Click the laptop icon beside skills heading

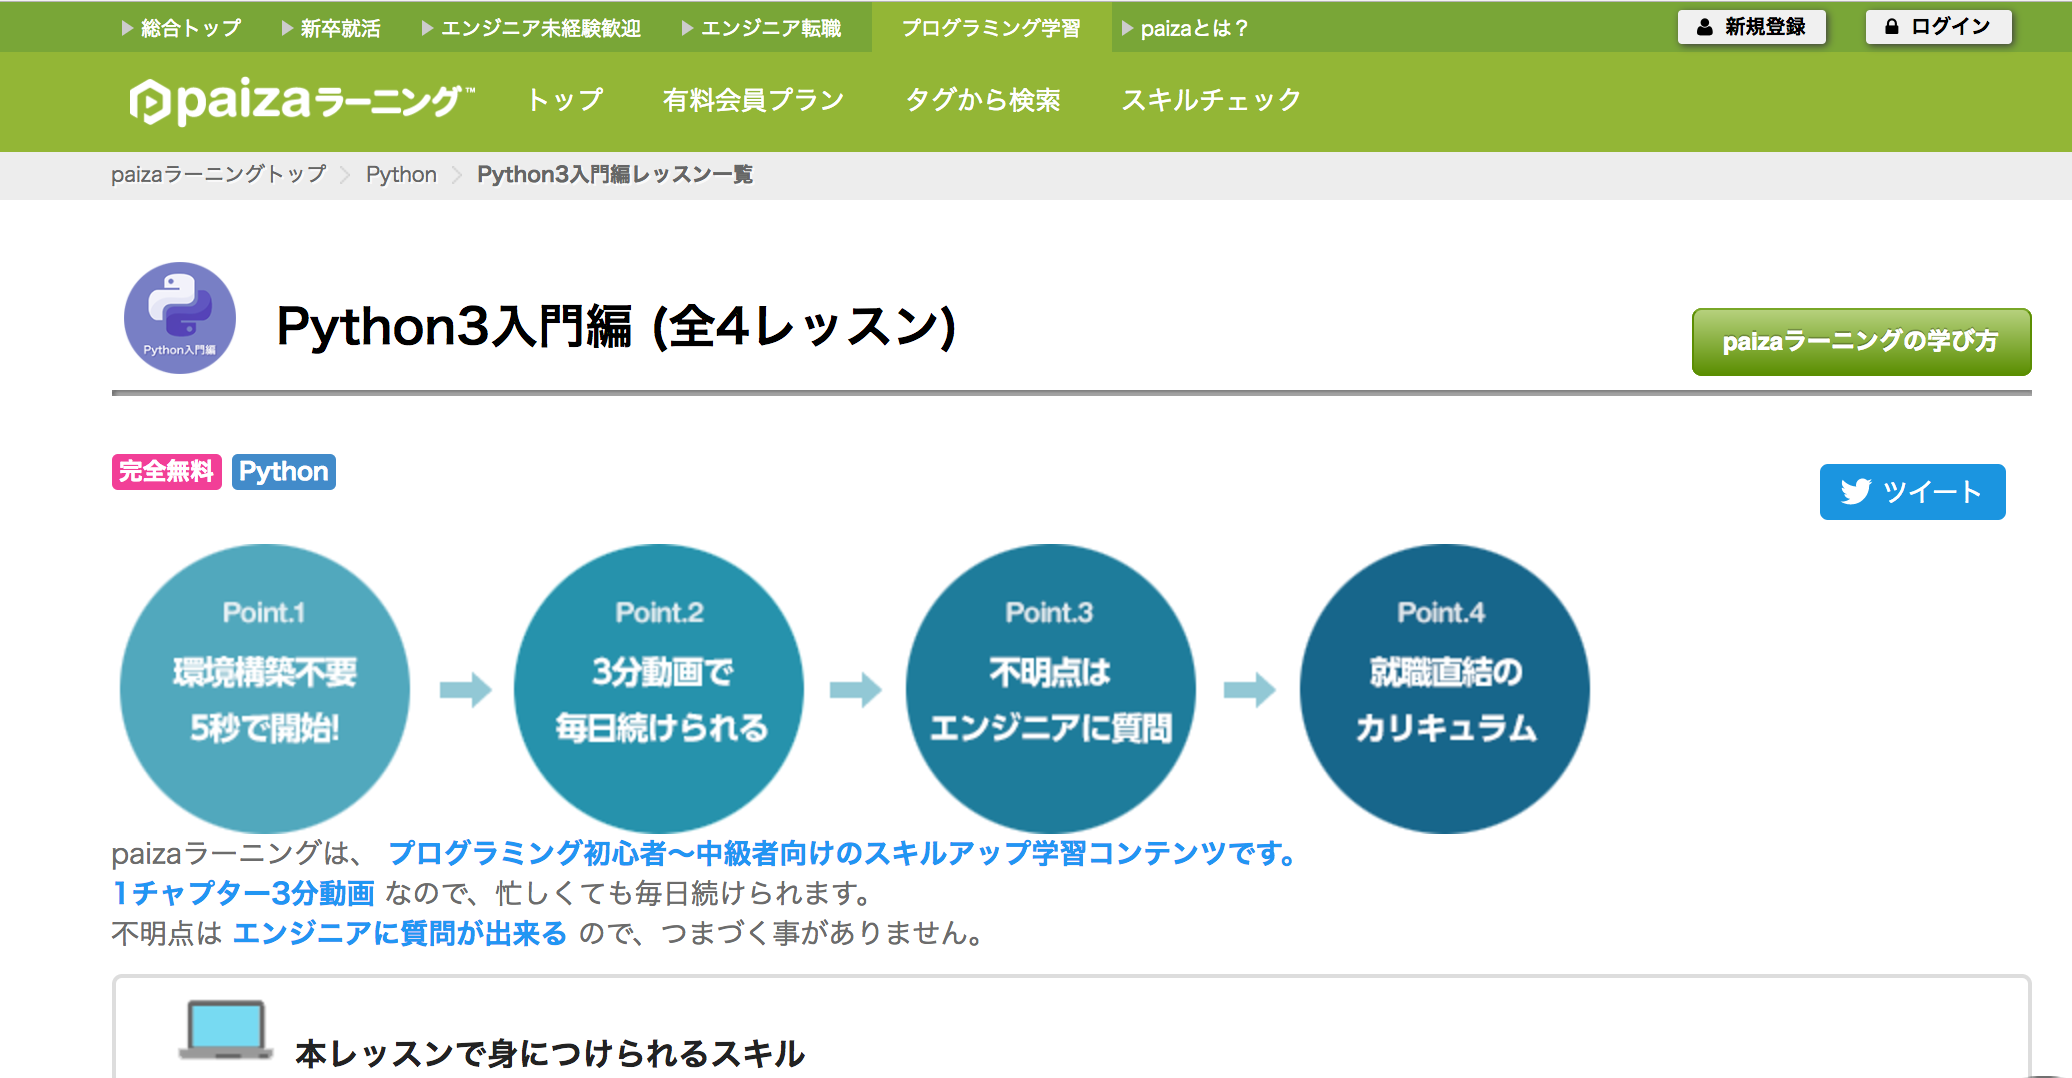click(226, 1029)
